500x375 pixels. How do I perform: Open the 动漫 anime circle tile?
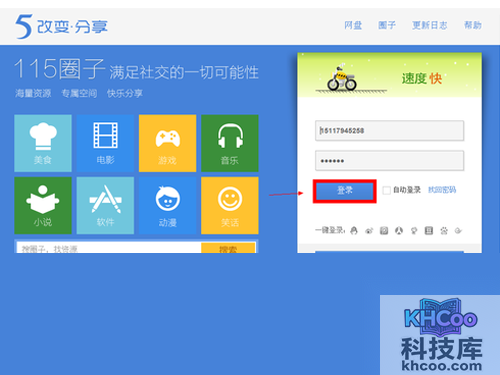(x=168, y=206)
